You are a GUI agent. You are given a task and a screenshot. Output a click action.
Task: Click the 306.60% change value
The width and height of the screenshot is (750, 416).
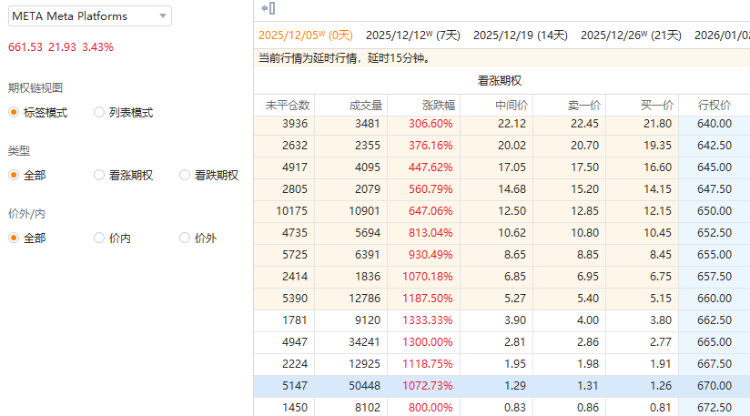click(x=430, y=124)
